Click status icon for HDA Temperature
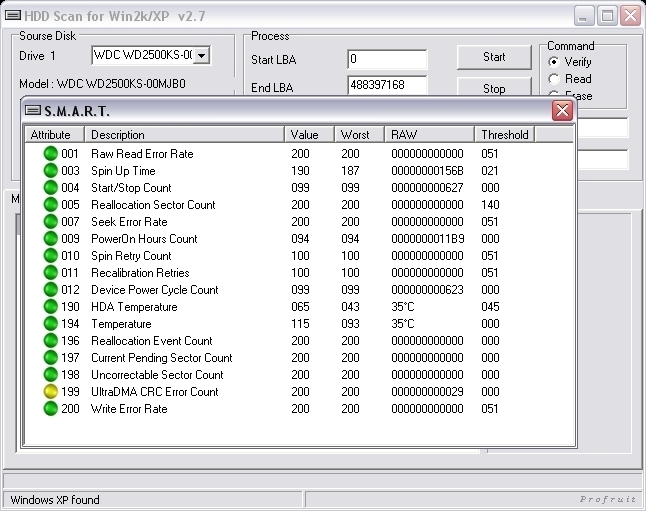The width and height of the screenshot is (646, 511). [51, 307]
